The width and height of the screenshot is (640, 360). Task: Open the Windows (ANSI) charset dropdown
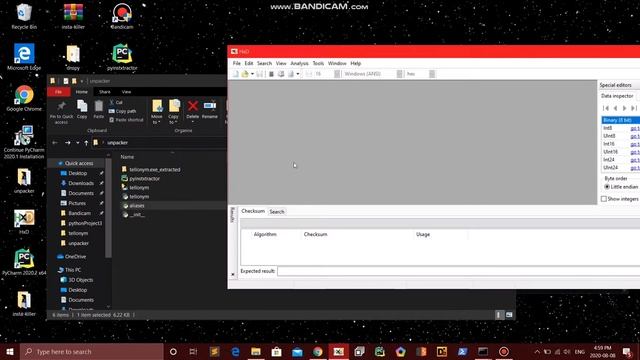(x=399, y=74)
